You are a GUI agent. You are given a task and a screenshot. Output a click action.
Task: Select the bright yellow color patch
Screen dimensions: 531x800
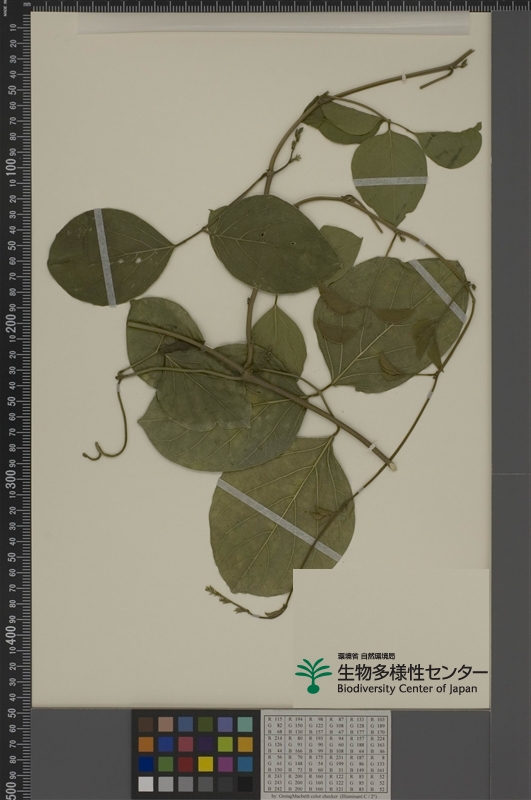pos(206,764)
